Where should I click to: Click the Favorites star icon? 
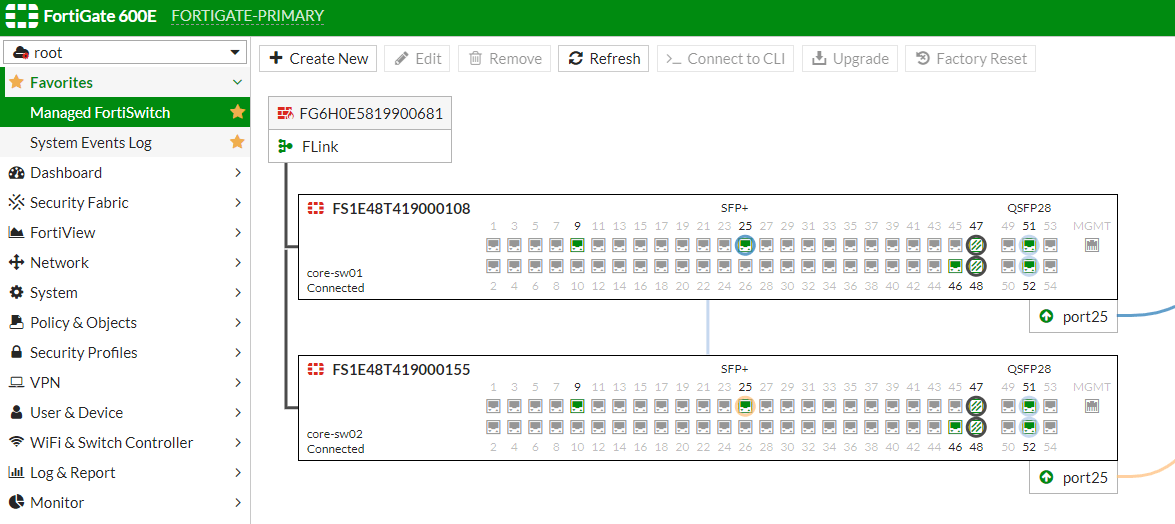pyautogui.click(x=16, y=82)
